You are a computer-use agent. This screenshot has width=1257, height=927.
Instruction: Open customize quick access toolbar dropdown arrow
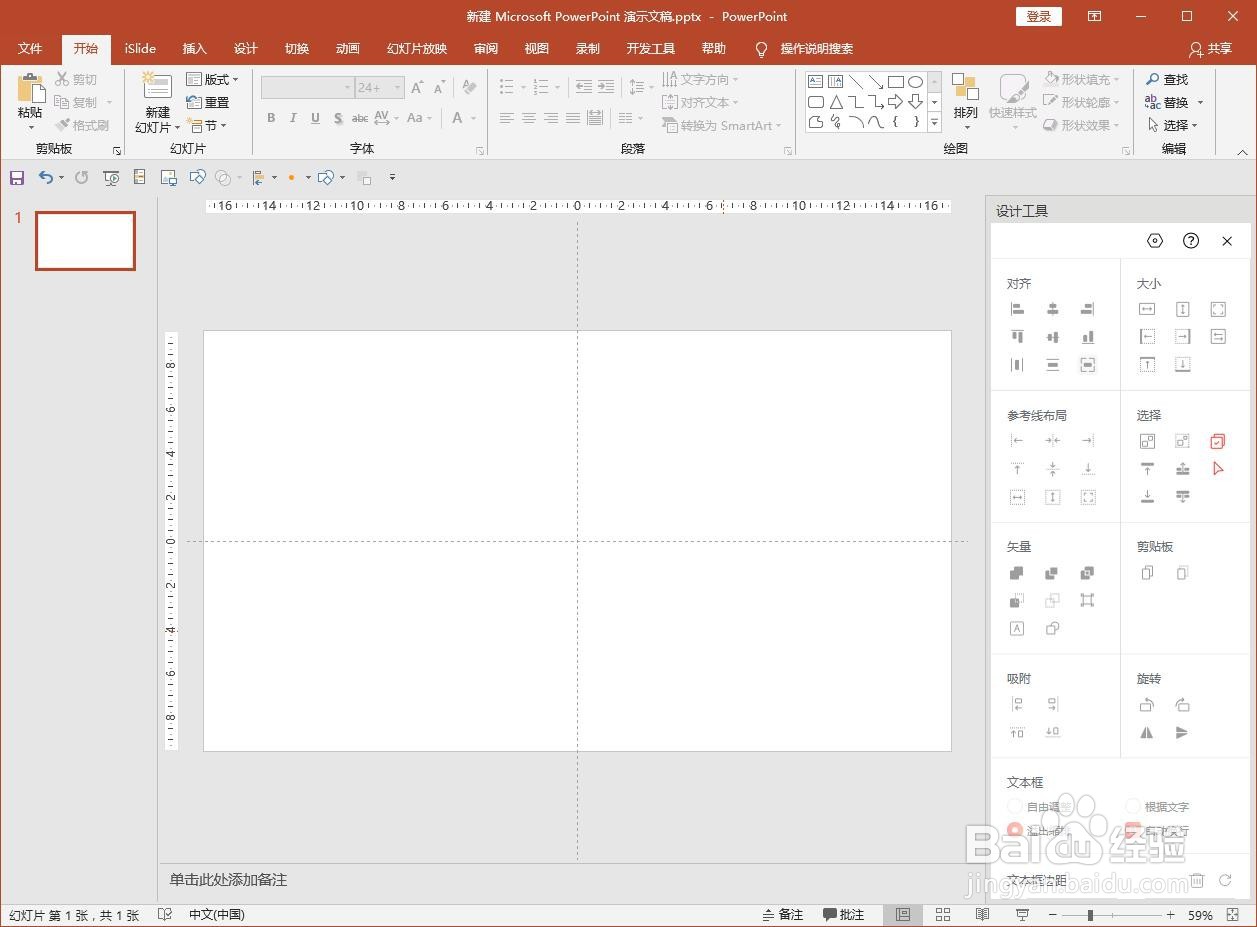tap(392, 177)
